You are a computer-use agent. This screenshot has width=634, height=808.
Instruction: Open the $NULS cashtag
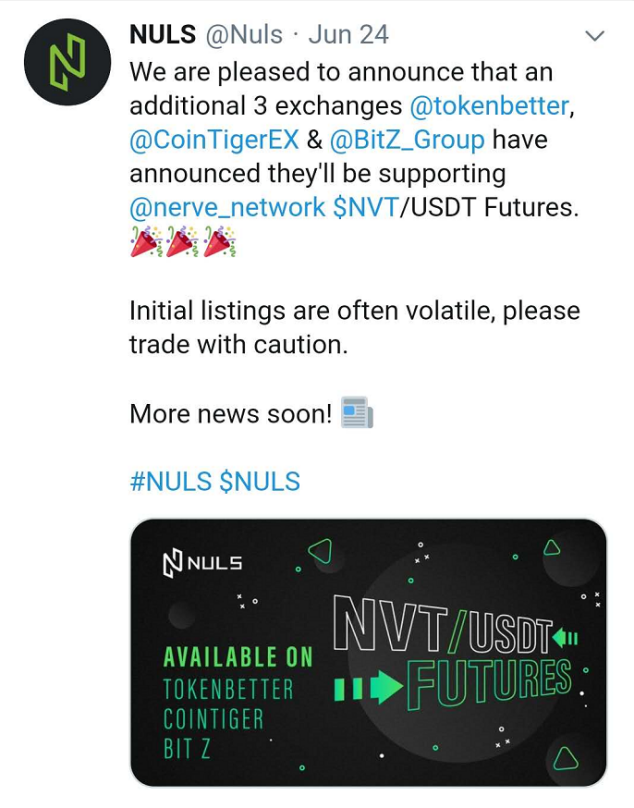pyautogui.click(x=260, y=481)
